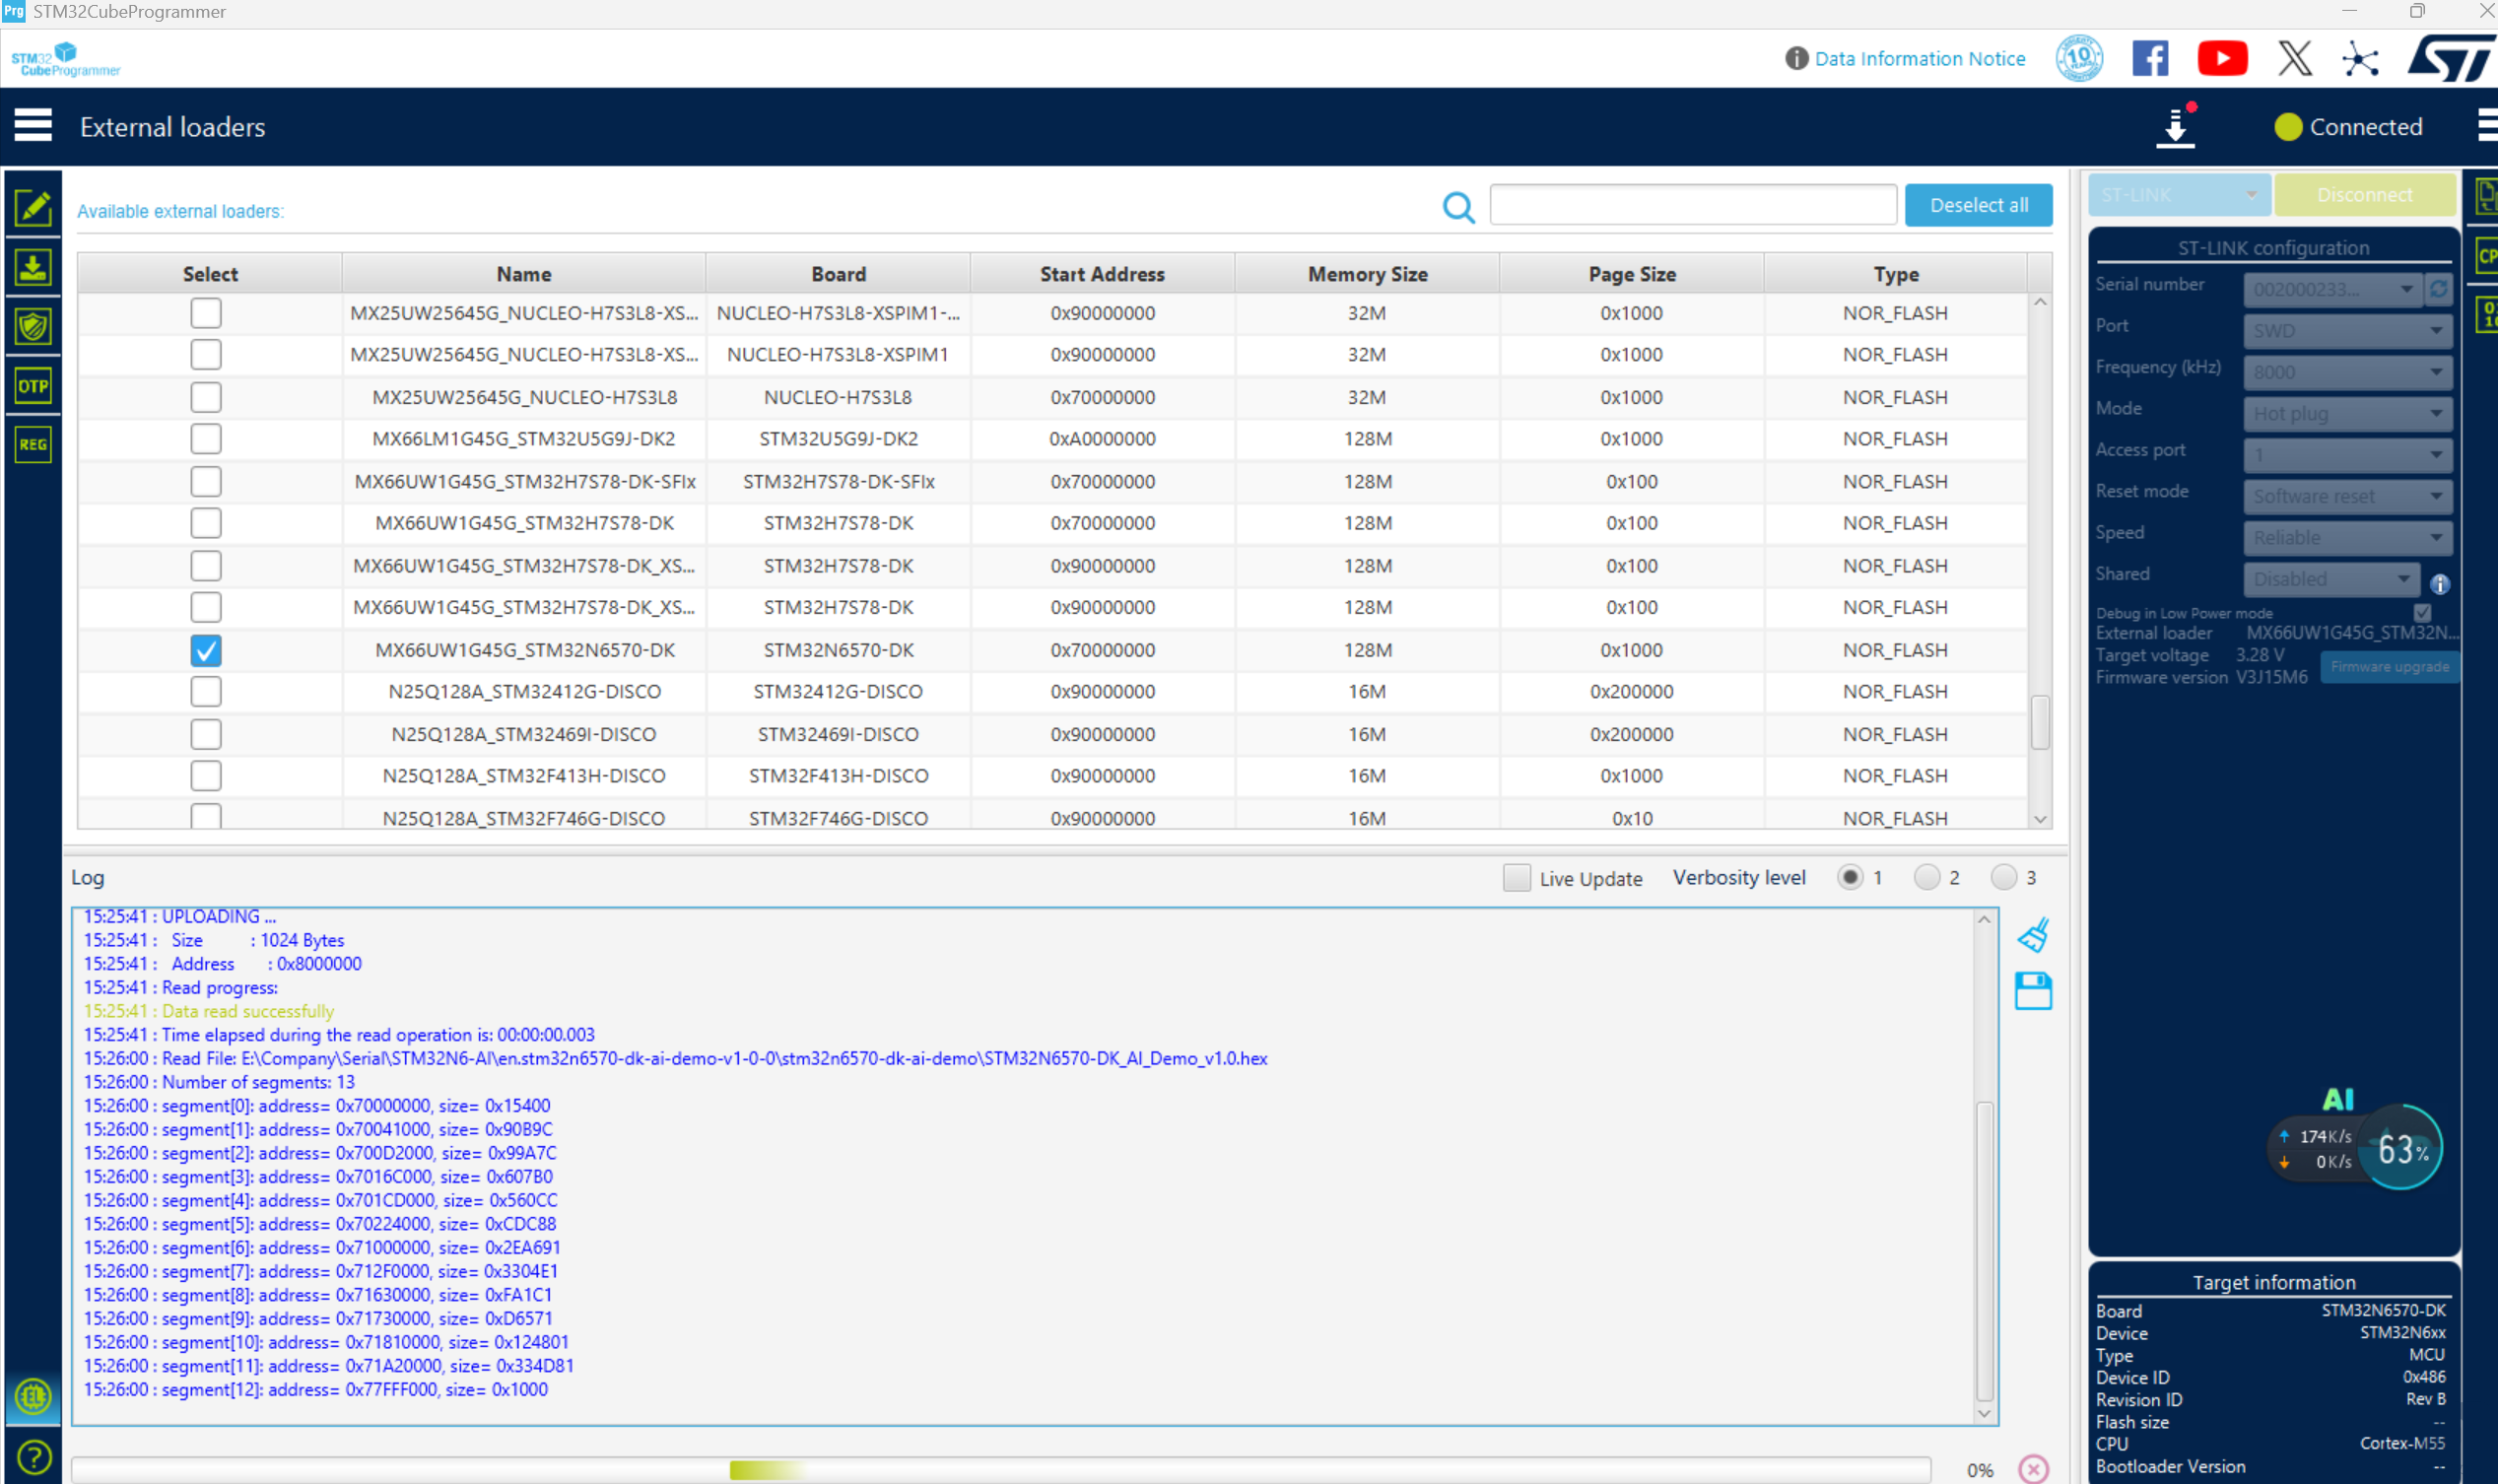Check Debug in Low Power mode checkbox
Image resolution: width=2498 pixels, height=1484 pixels.
(x=2421, y=612)
